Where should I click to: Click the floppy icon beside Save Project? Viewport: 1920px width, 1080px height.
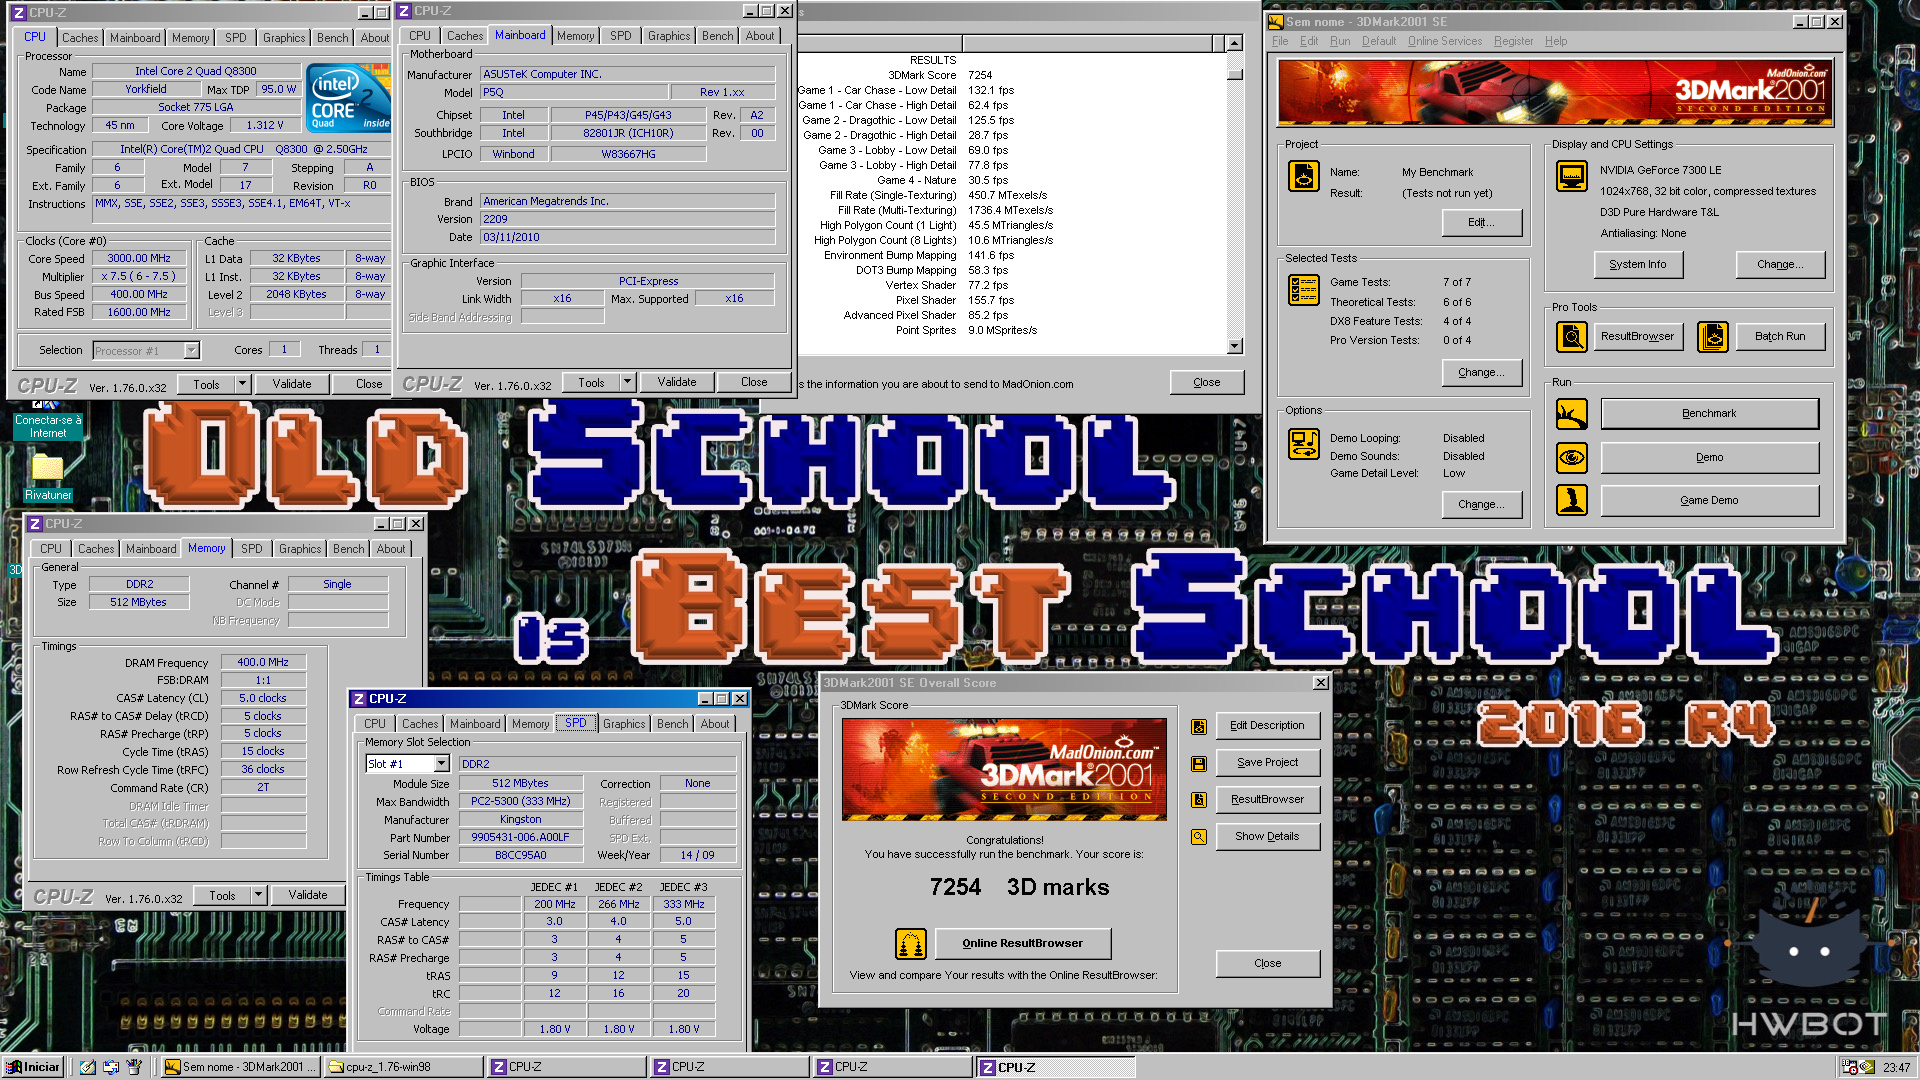[1198, 764]
